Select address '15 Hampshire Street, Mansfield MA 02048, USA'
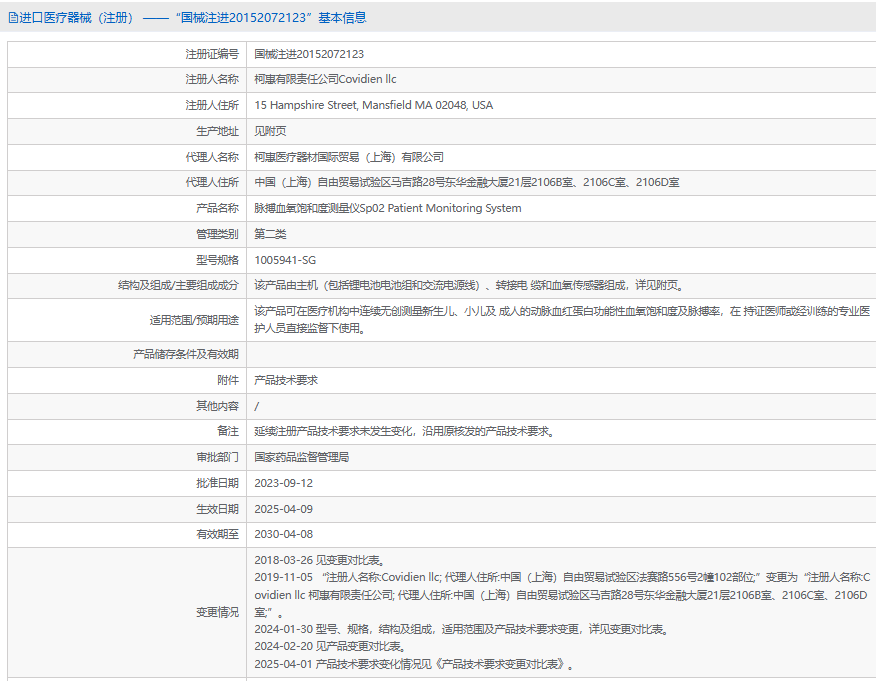 374,105
